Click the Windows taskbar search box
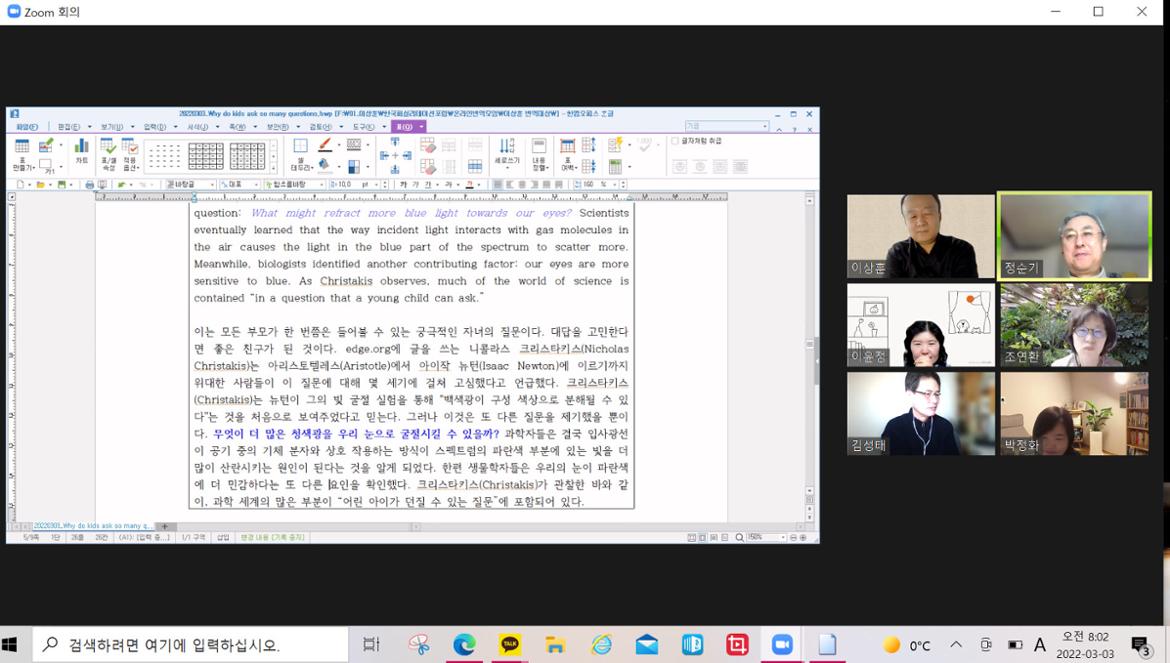Viewport: 1170px width, 663px height. 190,645
